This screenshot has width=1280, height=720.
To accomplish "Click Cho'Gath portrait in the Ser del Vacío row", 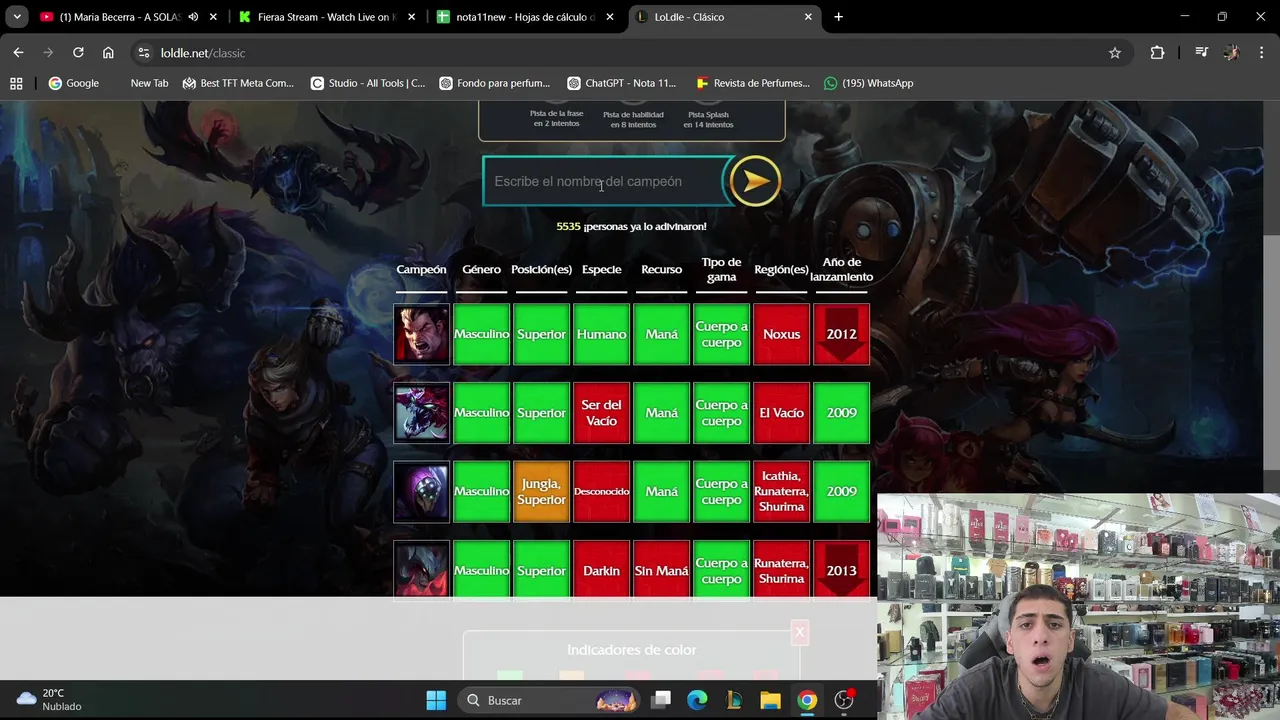I will pos(421,413).
